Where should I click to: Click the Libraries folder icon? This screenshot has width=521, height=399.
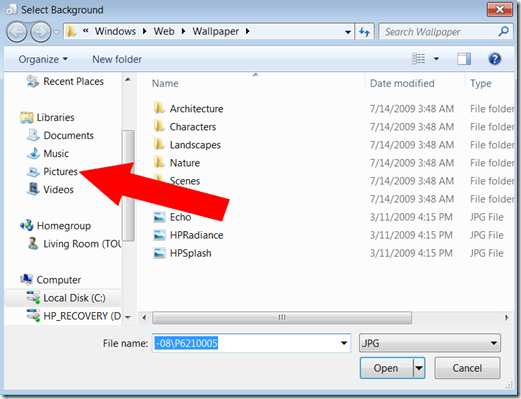27,117
